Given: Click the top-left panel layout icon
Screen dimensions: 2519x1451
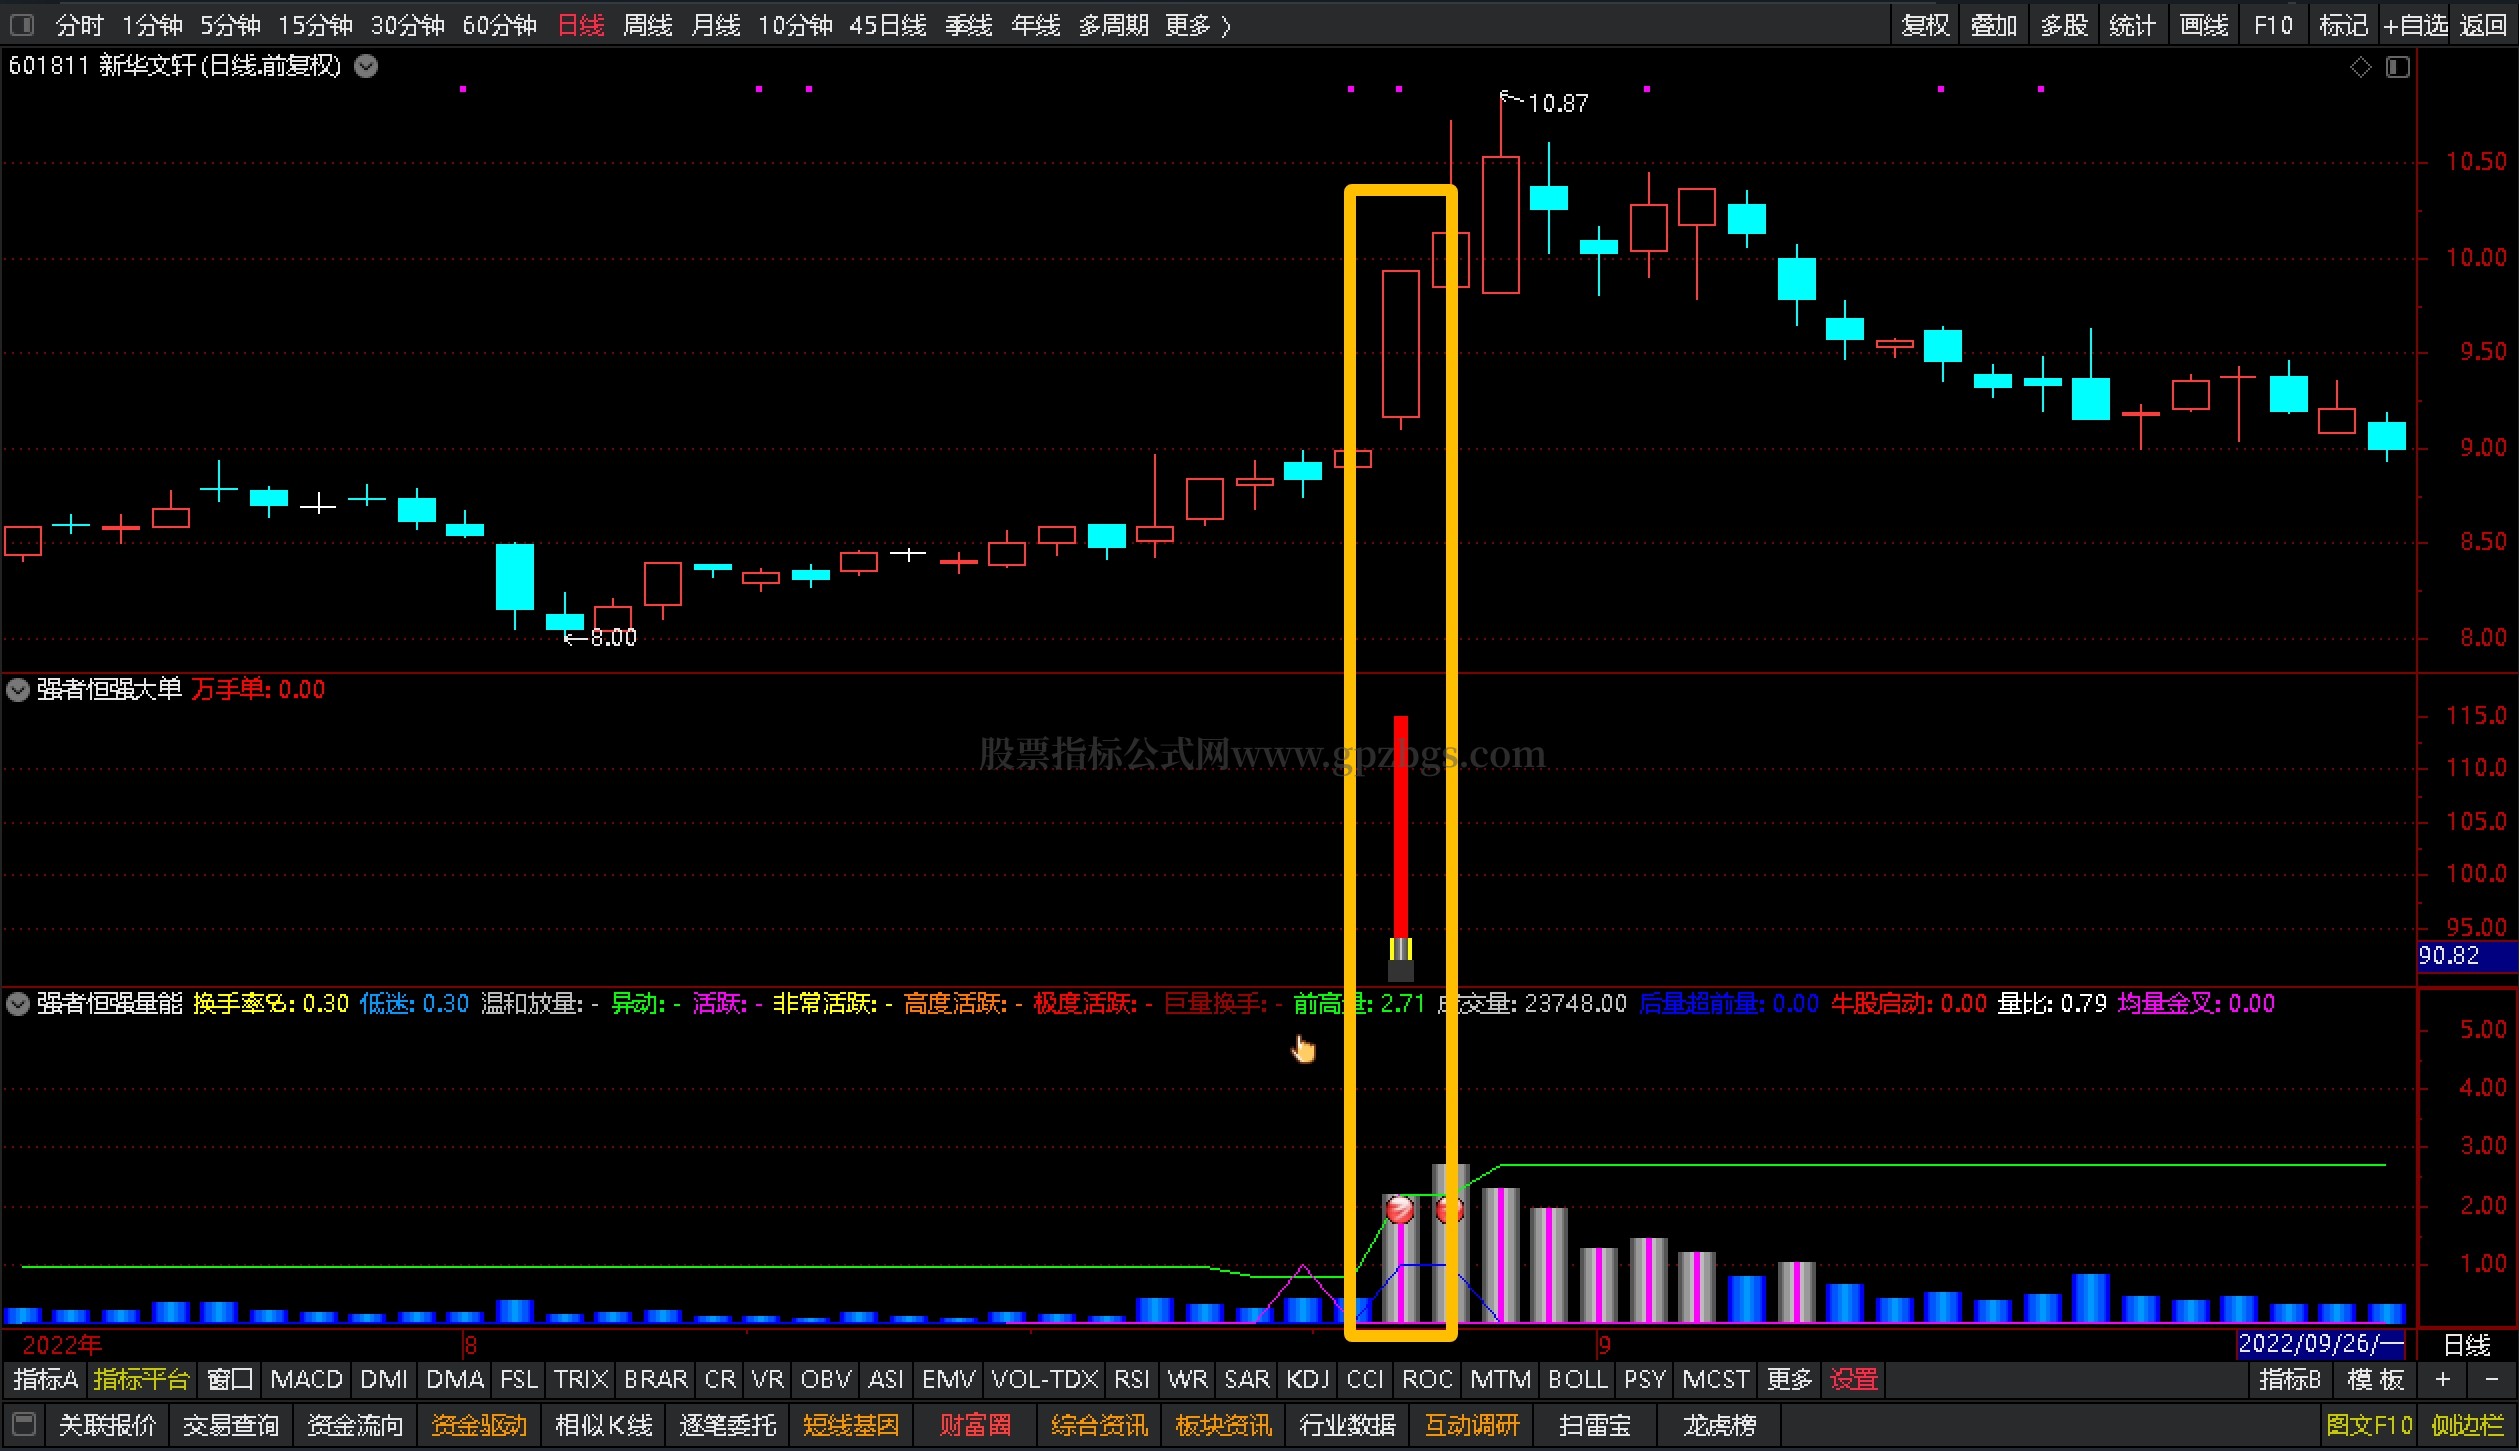Looking at the screenshot, I should click(x=22, y=24).
